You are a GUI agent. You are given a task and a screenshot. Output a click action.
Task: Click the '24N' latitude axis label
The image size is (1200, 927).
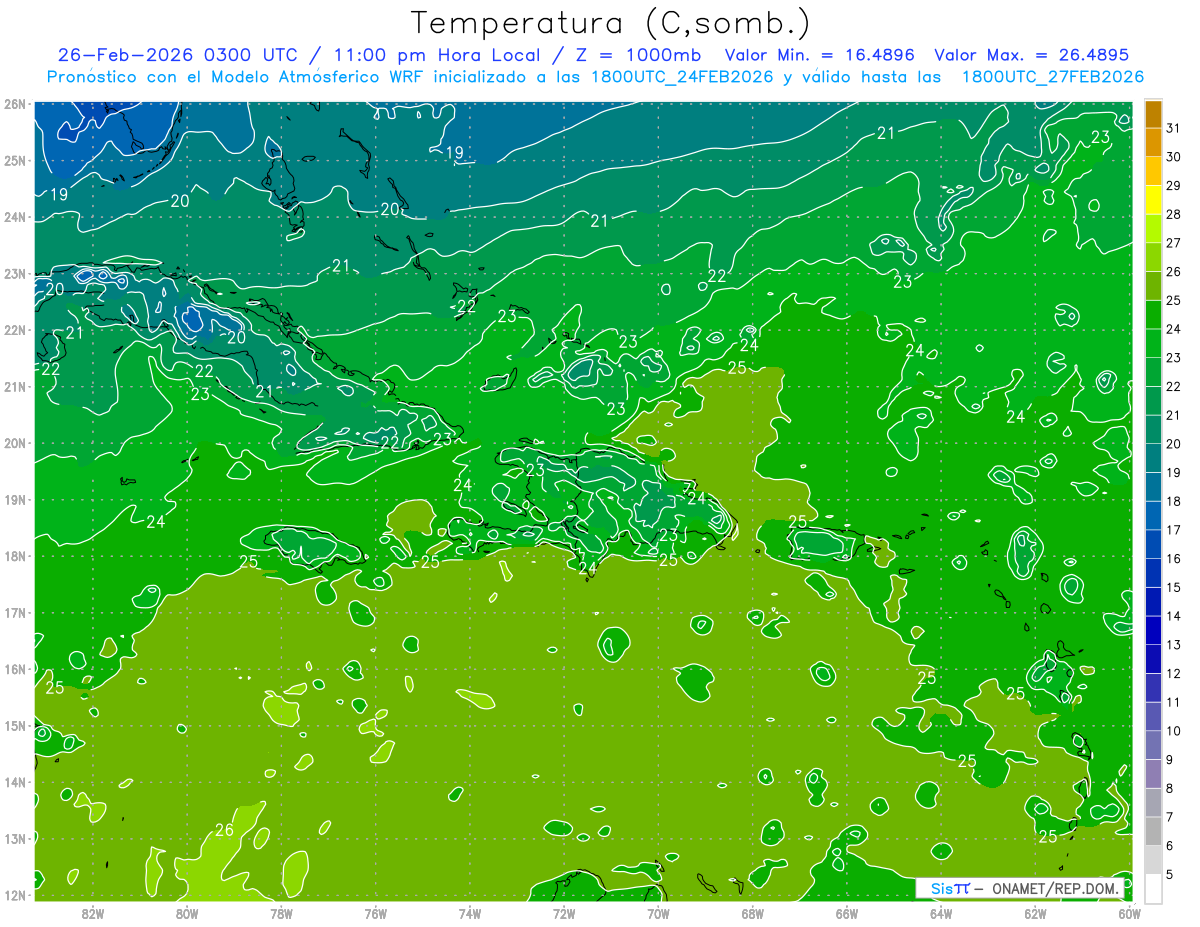coord(15,217)
